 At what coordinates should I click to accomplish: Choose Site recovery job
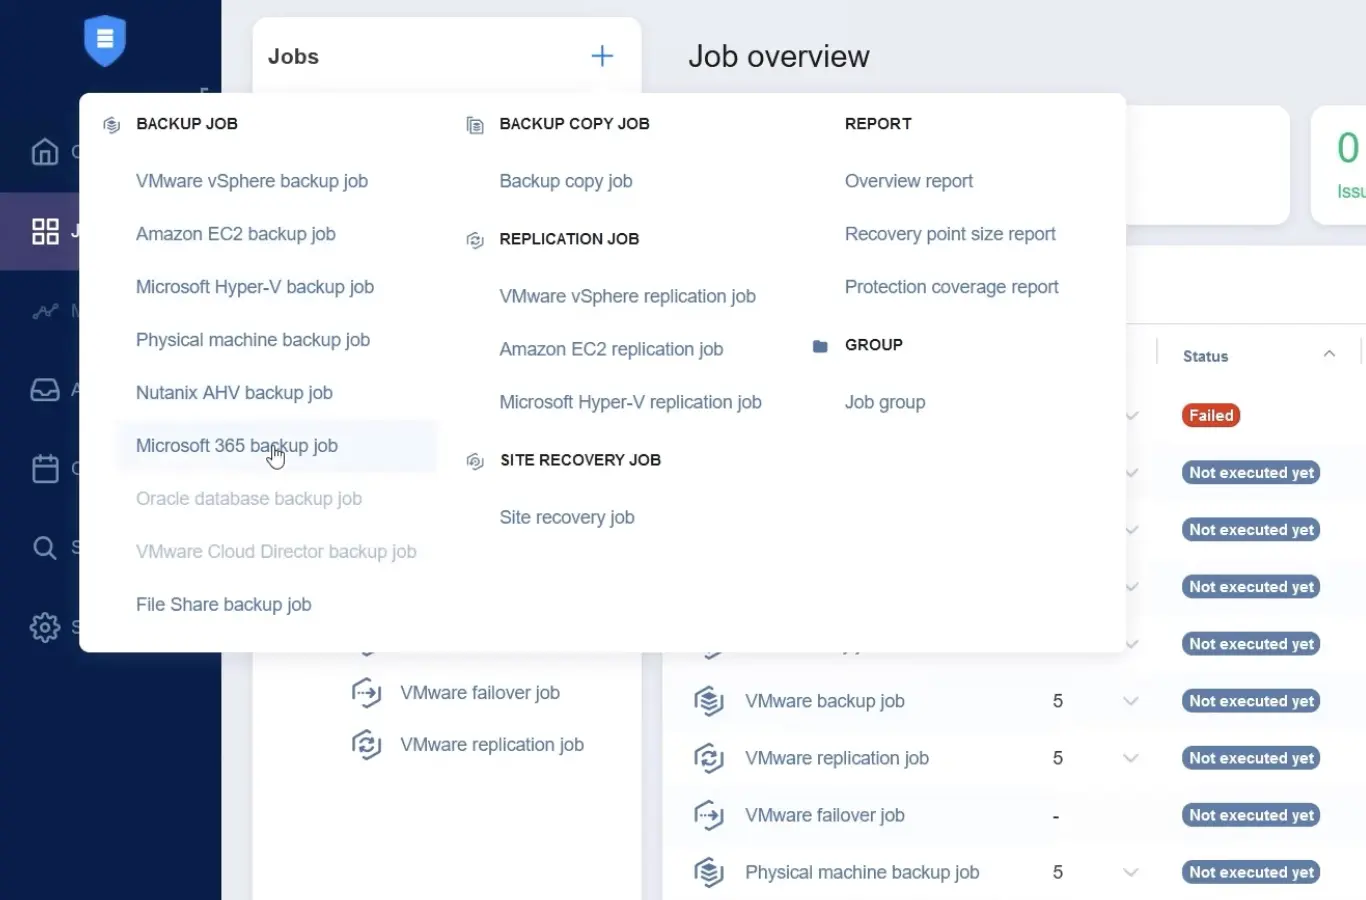click(567, 517)
